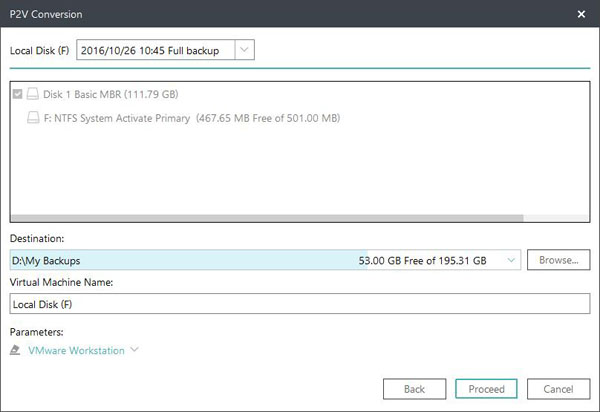Image resolution: width=600 pixels, height=412 pixels.
Task: Click the pencil edit icon beside VMware Workstation
Action: pos(15,350)
